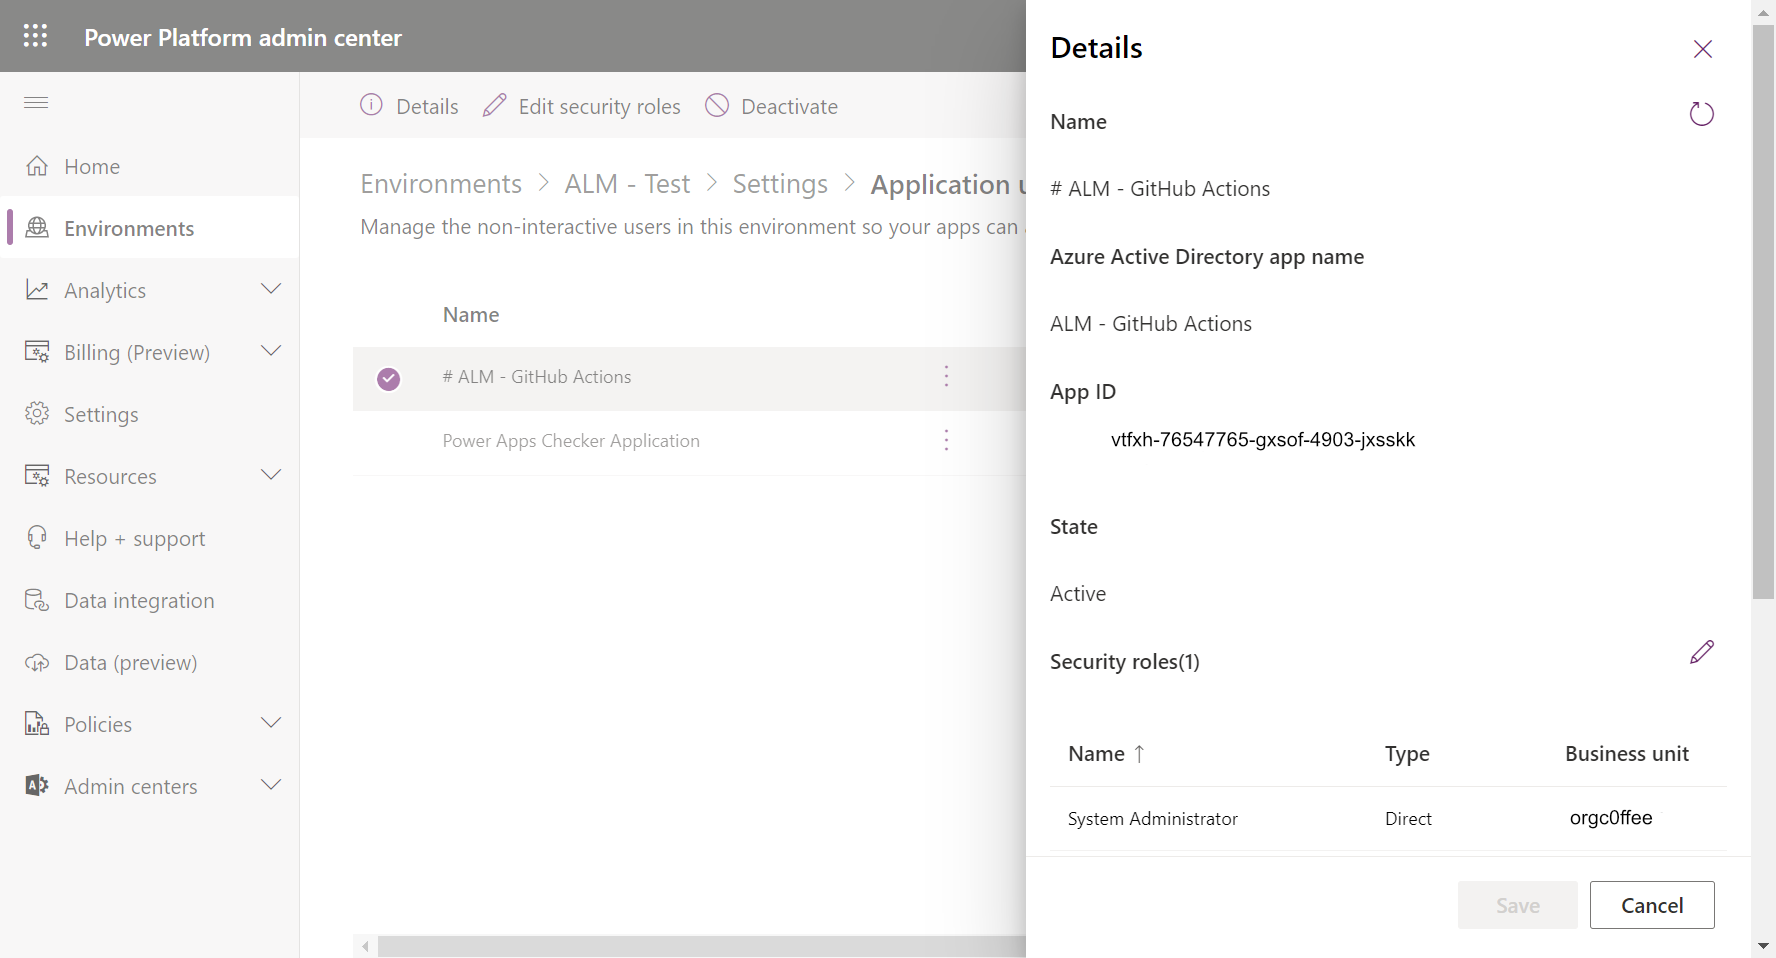Collapse the navigation pane with hamburger icon

click(x=35, y=101)
